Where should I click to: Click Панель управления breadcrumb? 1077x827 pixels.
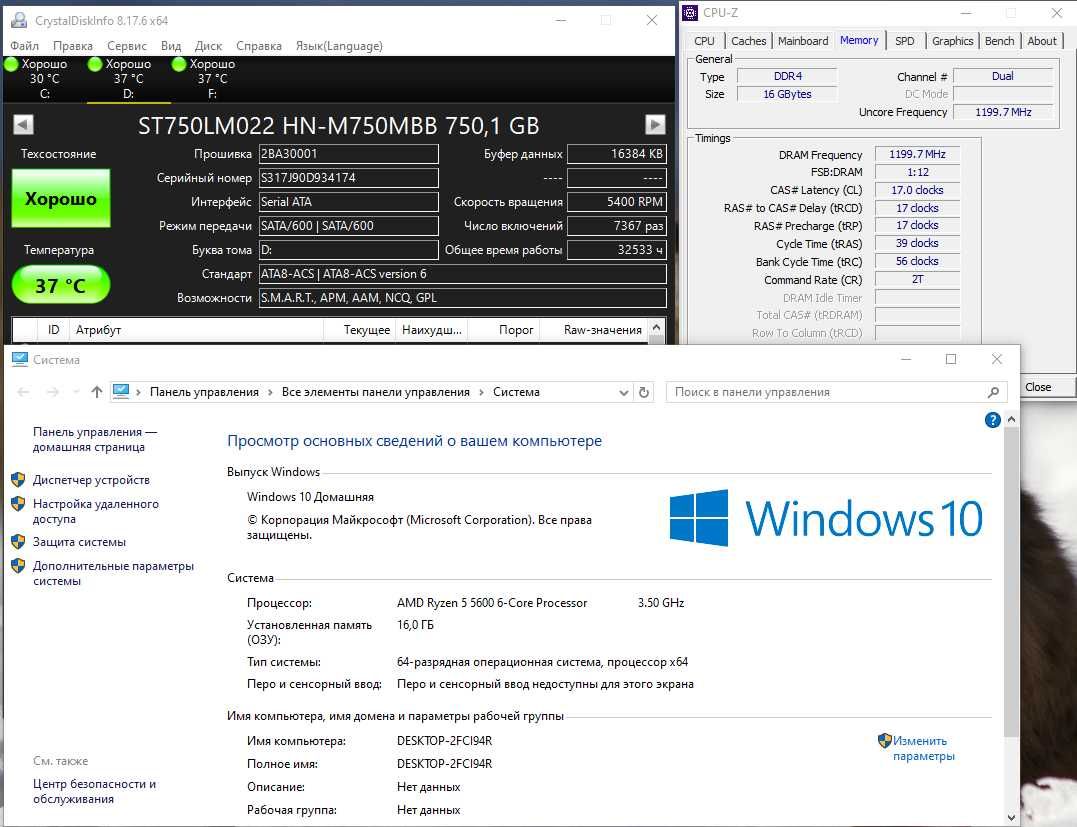pyautogui.click(x=204, y=392)
